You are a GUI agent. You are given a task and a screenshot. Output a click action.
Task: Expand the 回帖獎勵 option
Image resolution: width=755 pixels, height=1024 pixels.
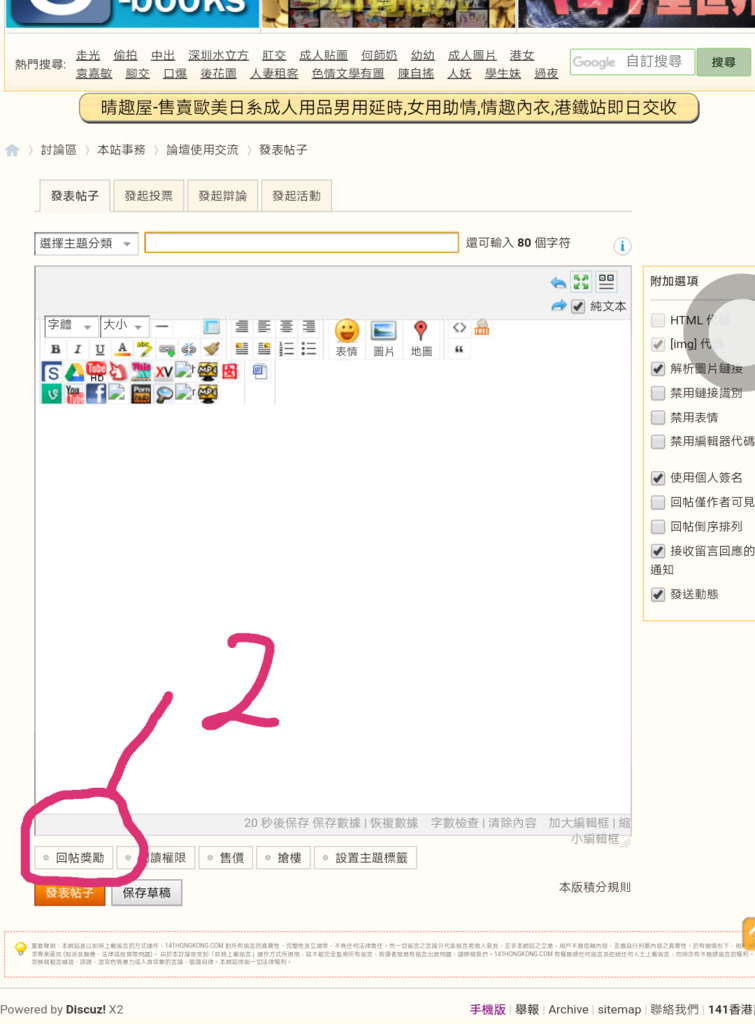tap(74, 857)
